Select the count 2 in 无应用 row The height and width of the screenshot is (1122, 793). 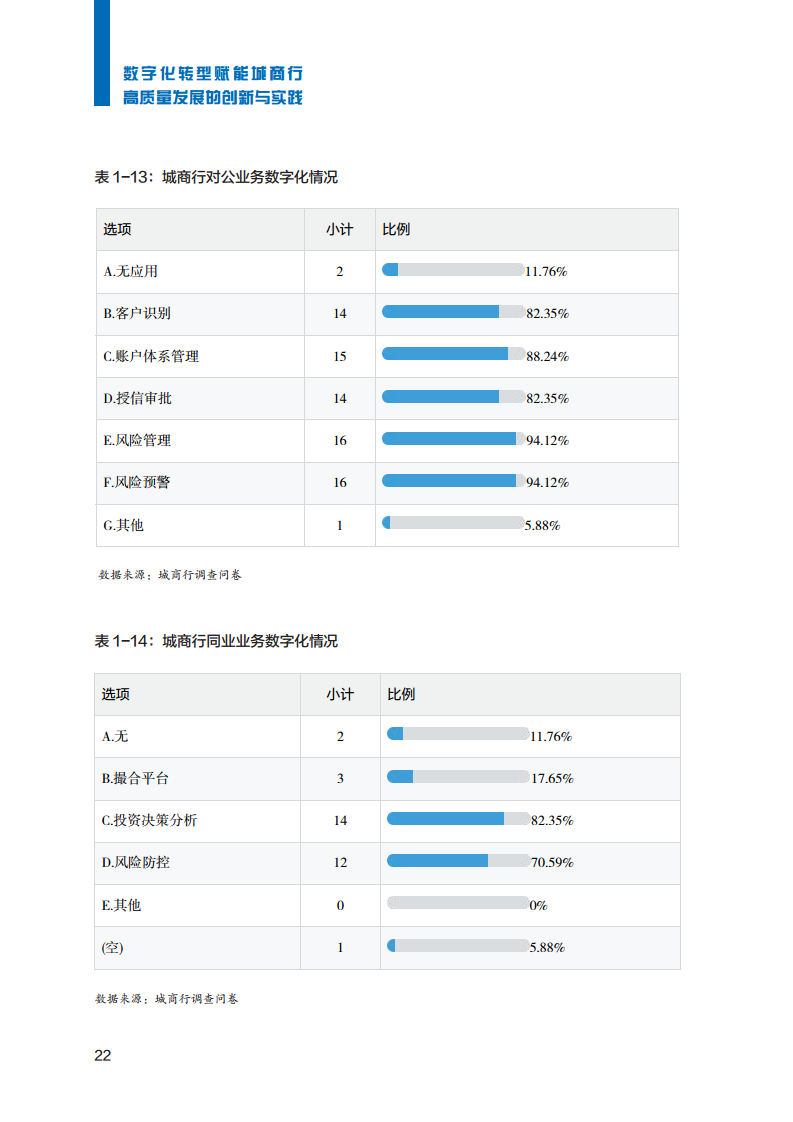(x=340, y=271)
